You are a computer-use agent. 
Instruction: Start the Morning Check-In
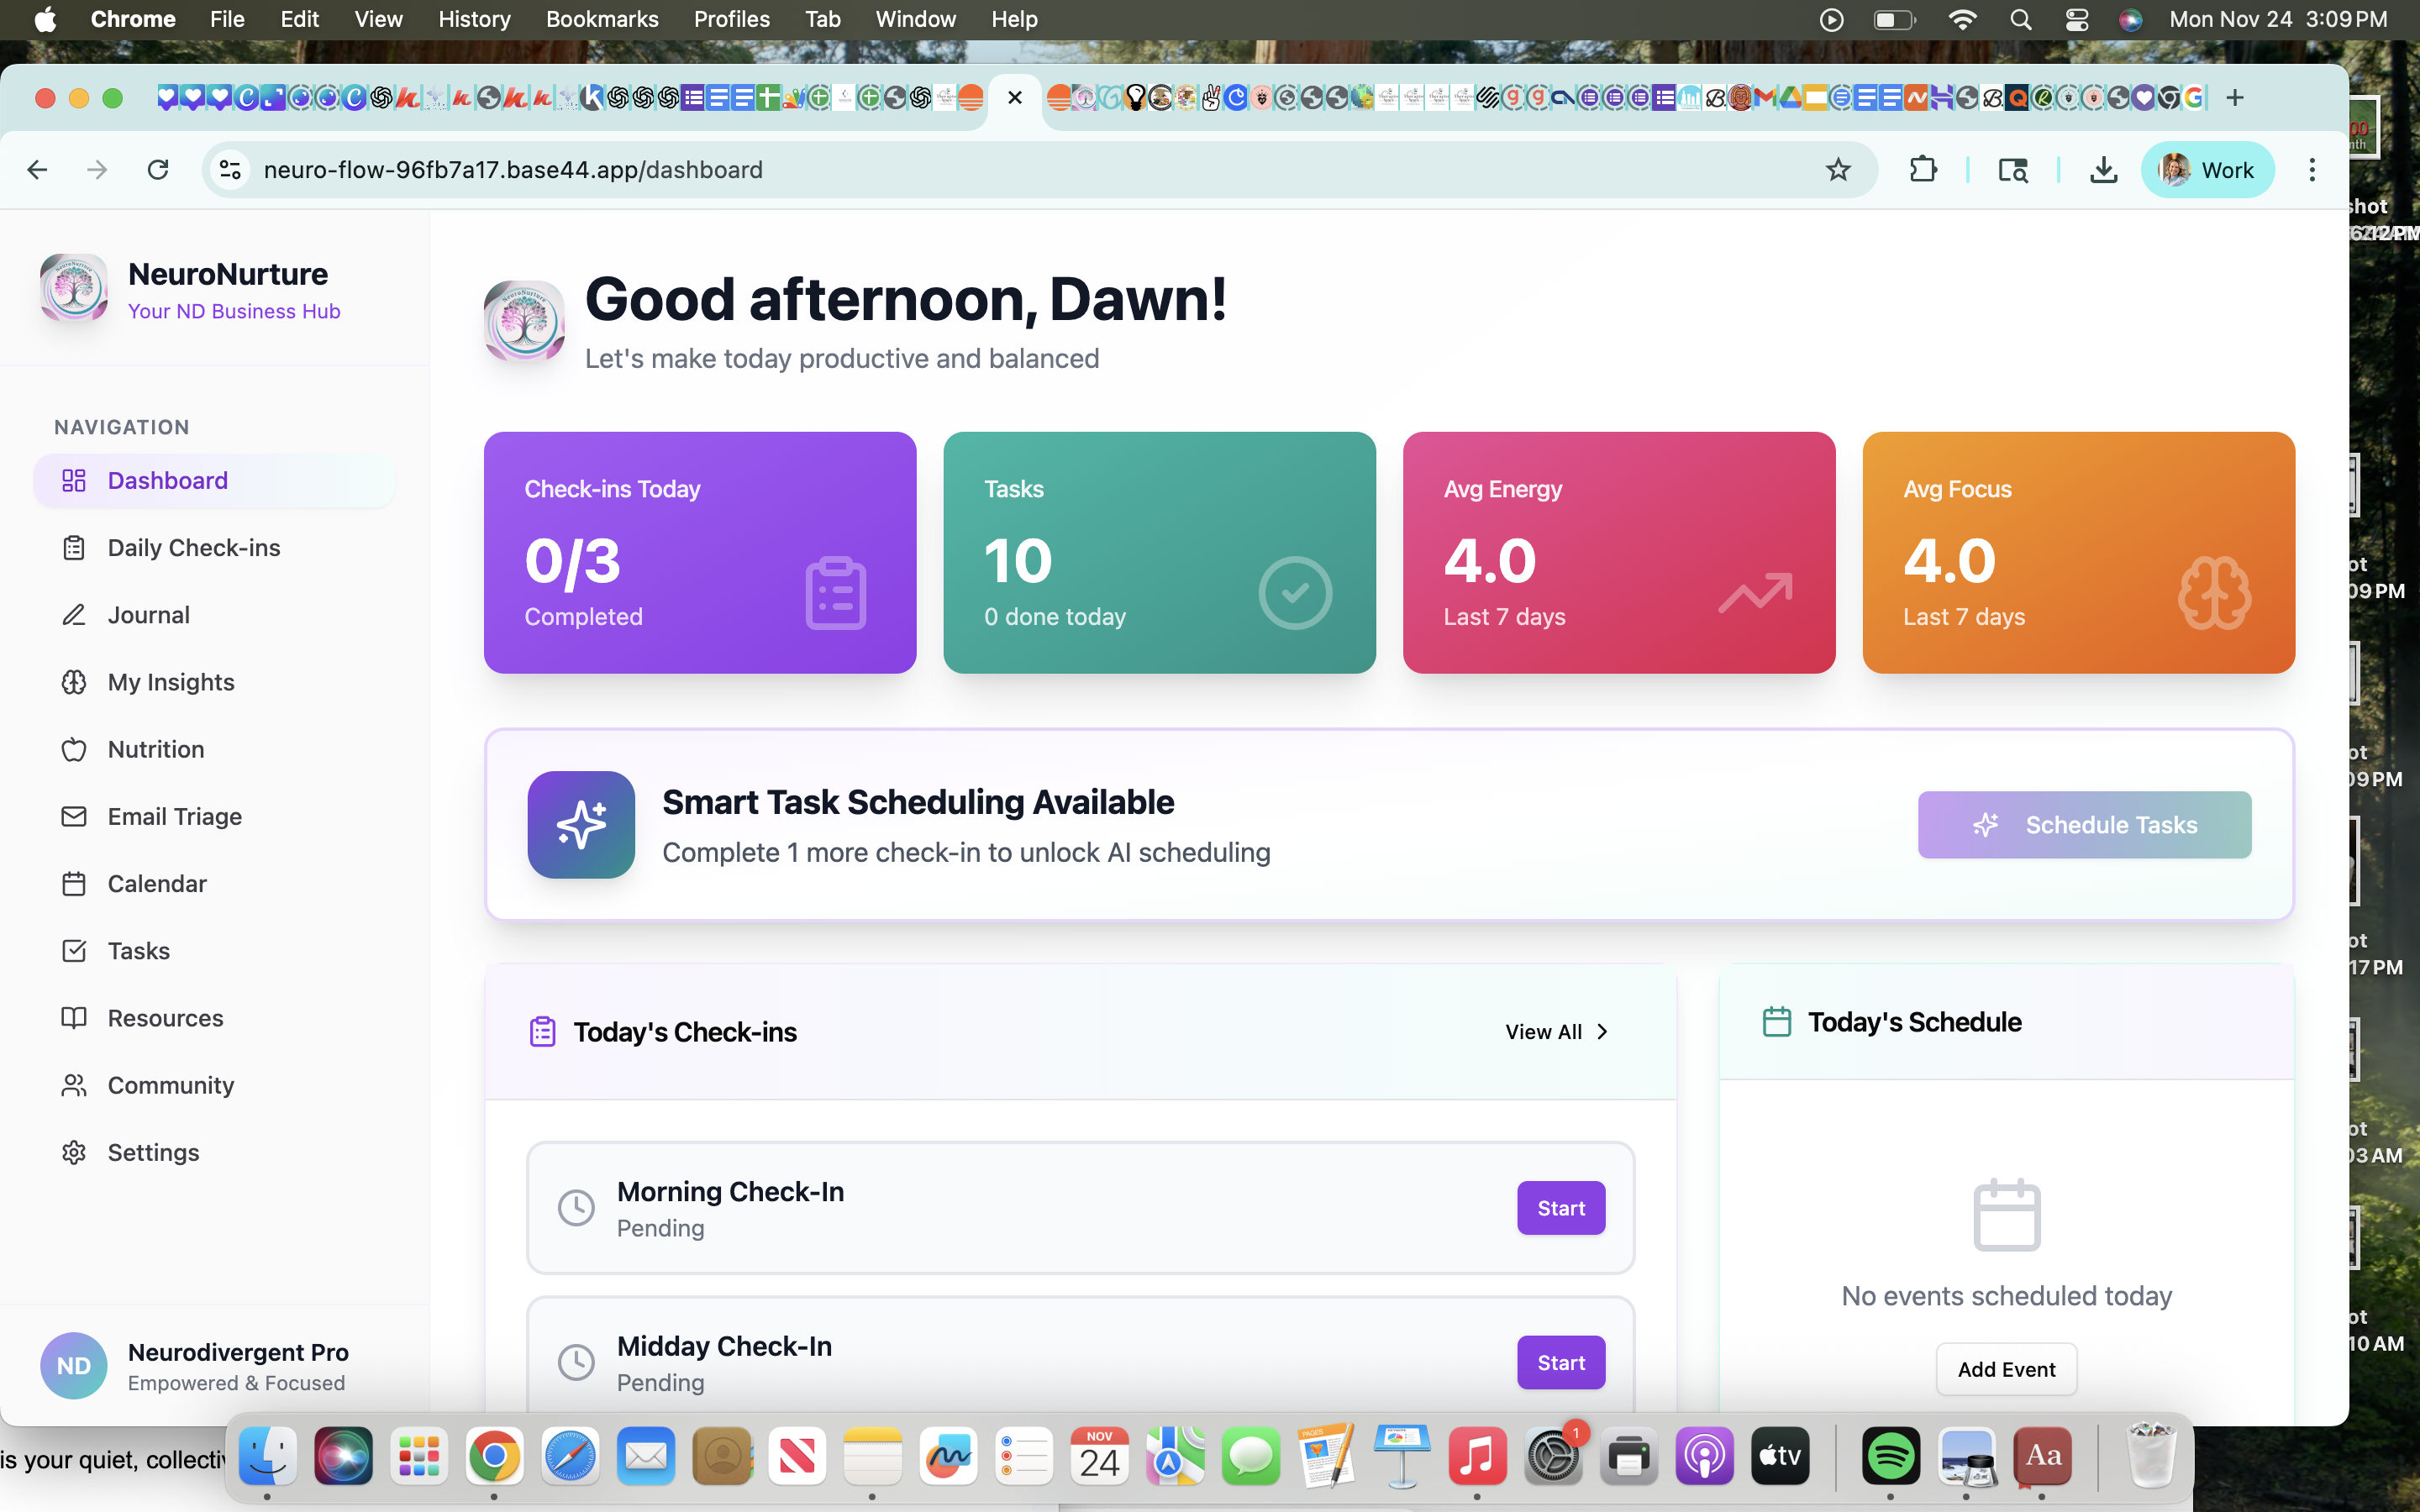click(x=1560, y=1208)
